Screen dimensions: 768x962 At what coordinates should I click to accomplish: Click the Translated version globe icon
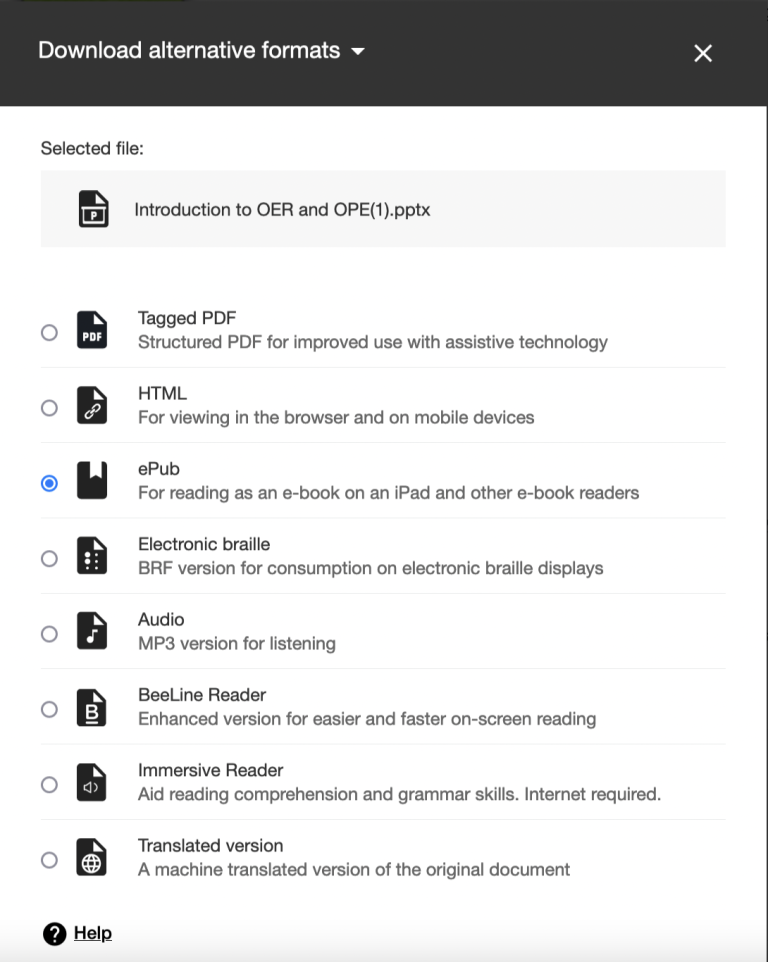[x=91, y=858]
